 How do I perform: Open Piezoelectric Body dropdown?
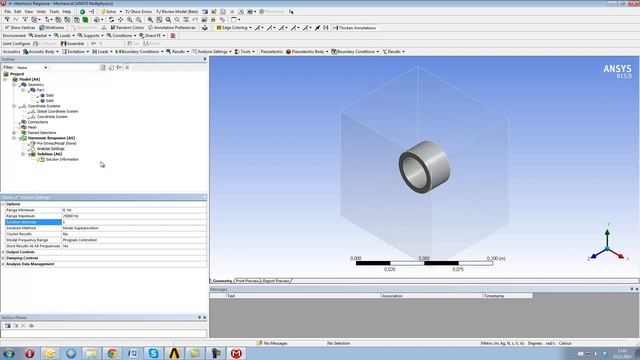click(307, 52)
